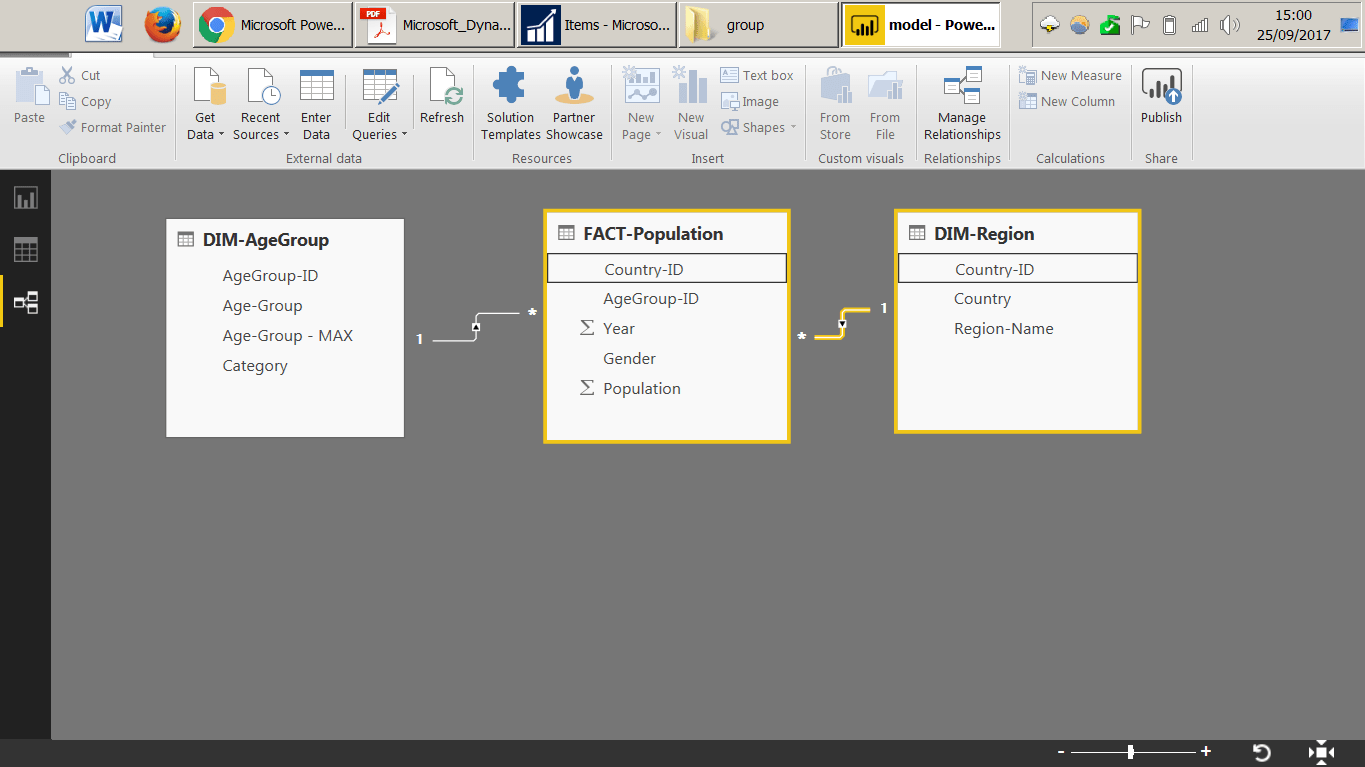This screenshot has width=1365, height=767.
Task: Click the Paste icon
Action: (x=30, y=96)
